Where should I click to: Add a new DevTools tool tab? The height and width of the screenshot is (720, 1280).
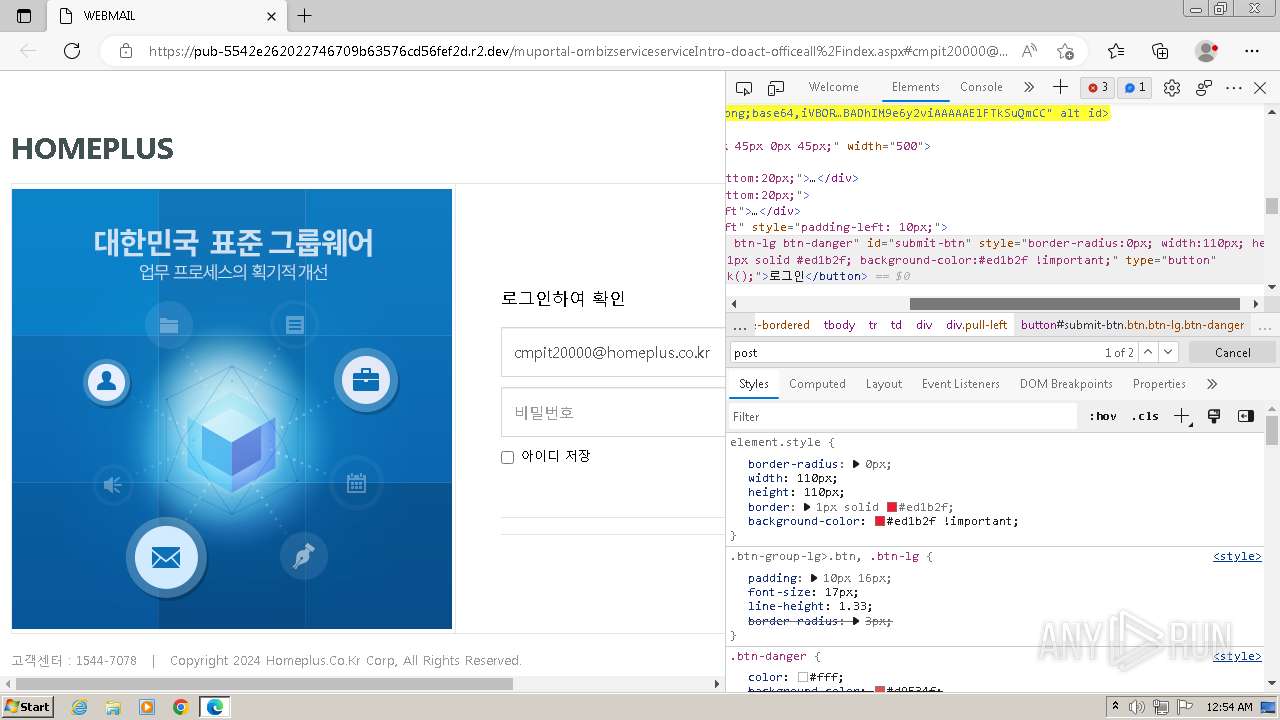click(1060, 87)
